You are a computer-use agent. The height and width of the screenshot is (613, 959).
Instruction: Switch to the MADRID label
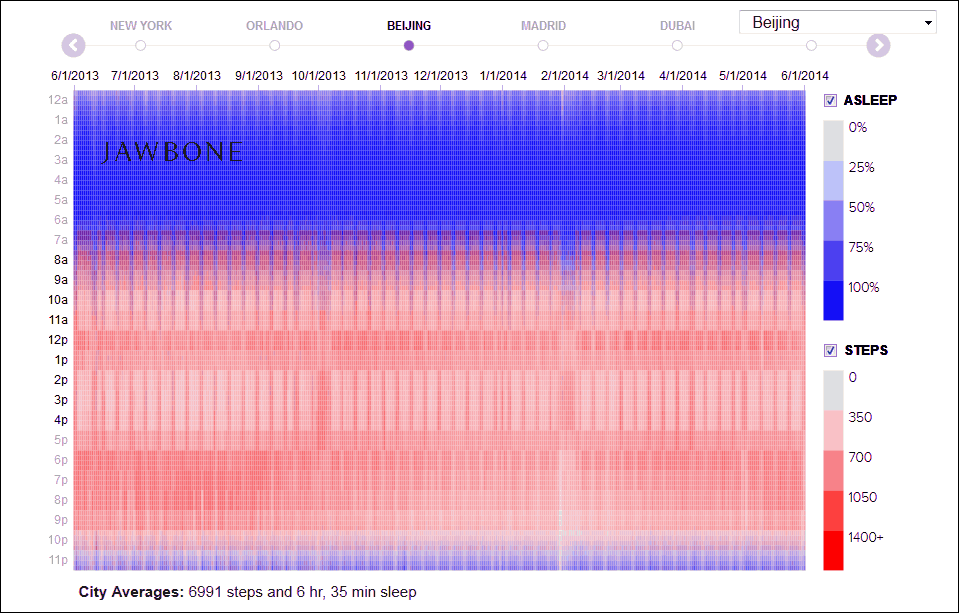tap(543, 26)
